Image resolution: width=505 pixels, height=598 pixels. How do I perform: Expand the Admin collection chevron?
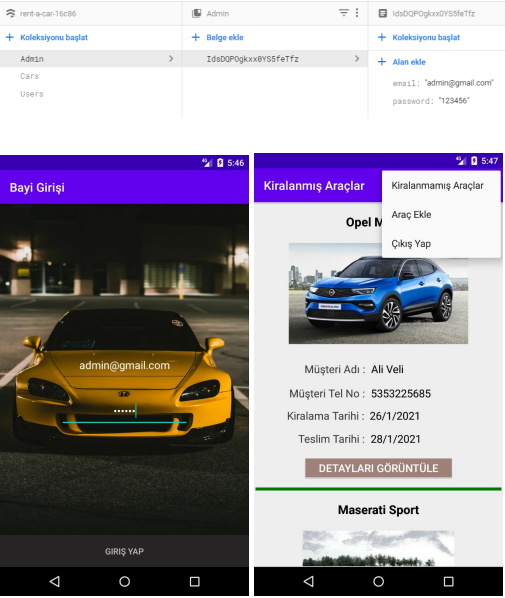pyautogui.click(x=171, y=58)
